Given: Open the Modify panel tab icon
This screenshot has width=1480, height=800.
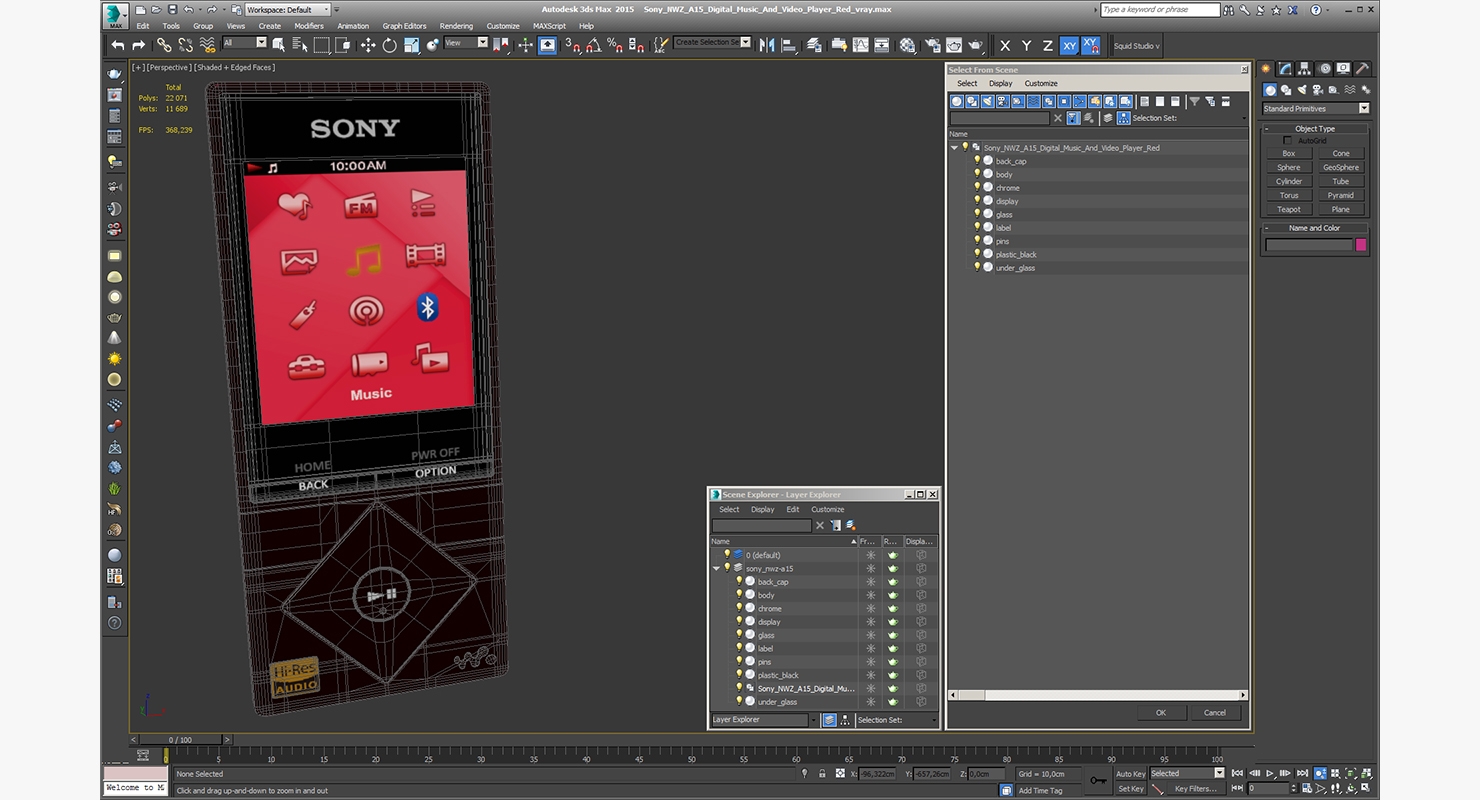Looking at the screenshot, I should 1287,69.
